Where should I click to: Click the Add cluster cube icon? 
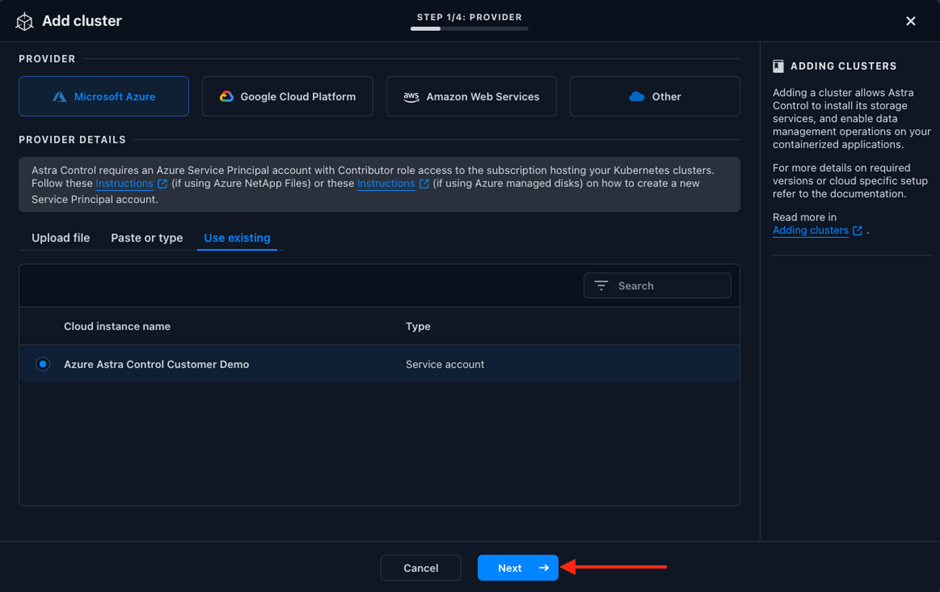pos(25,21)
